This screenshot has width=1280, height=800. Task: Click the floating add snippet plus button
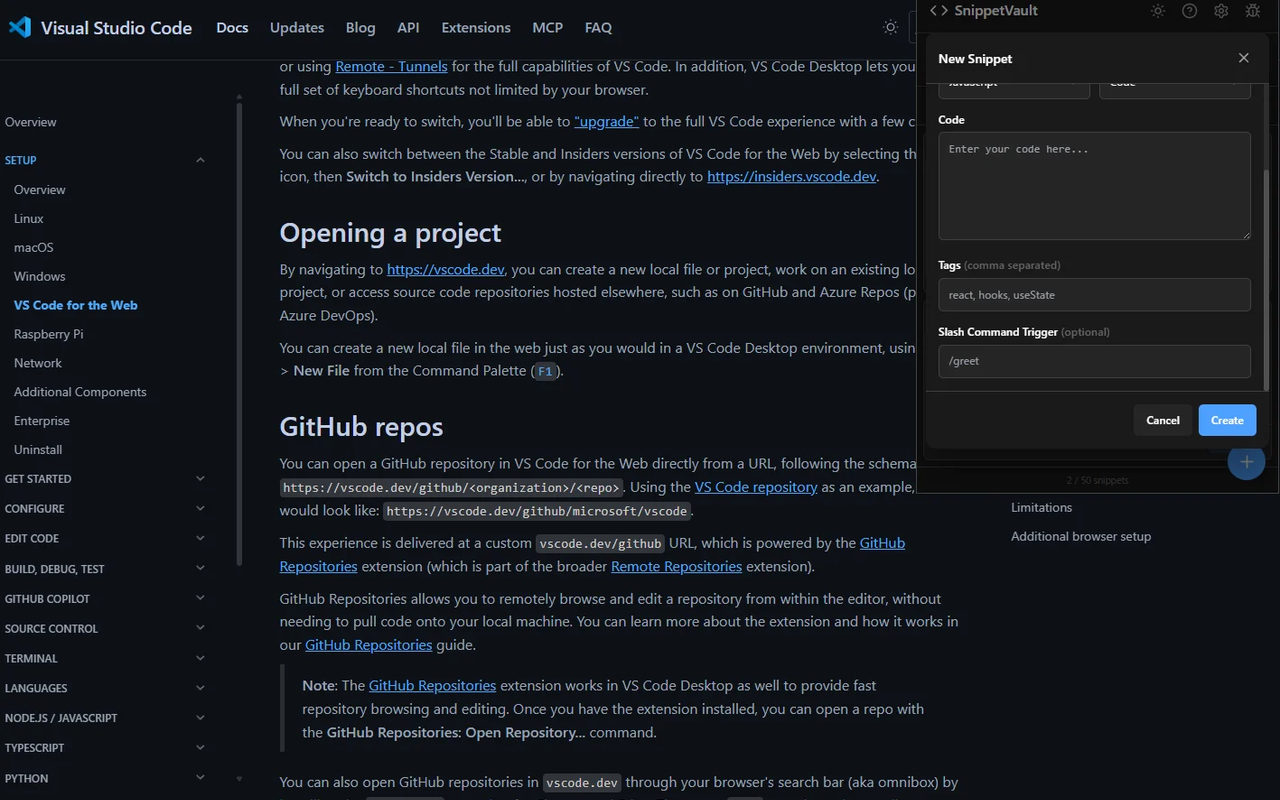coord(1246,462)
